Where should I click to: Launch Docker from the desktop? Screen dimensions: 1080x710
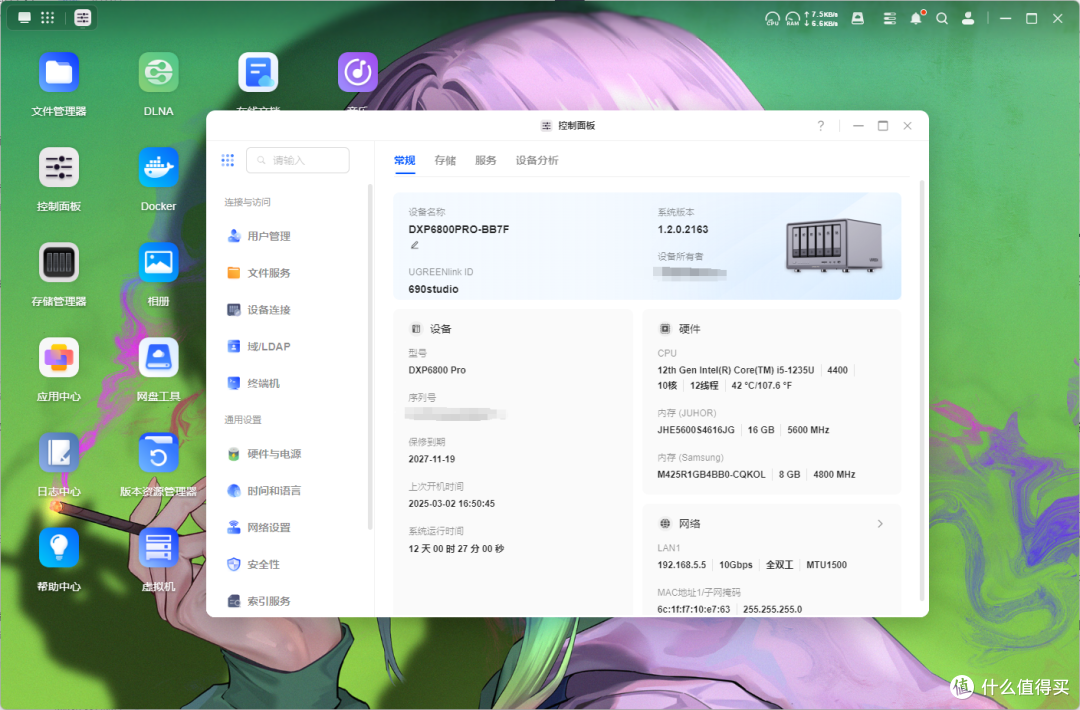158,167
